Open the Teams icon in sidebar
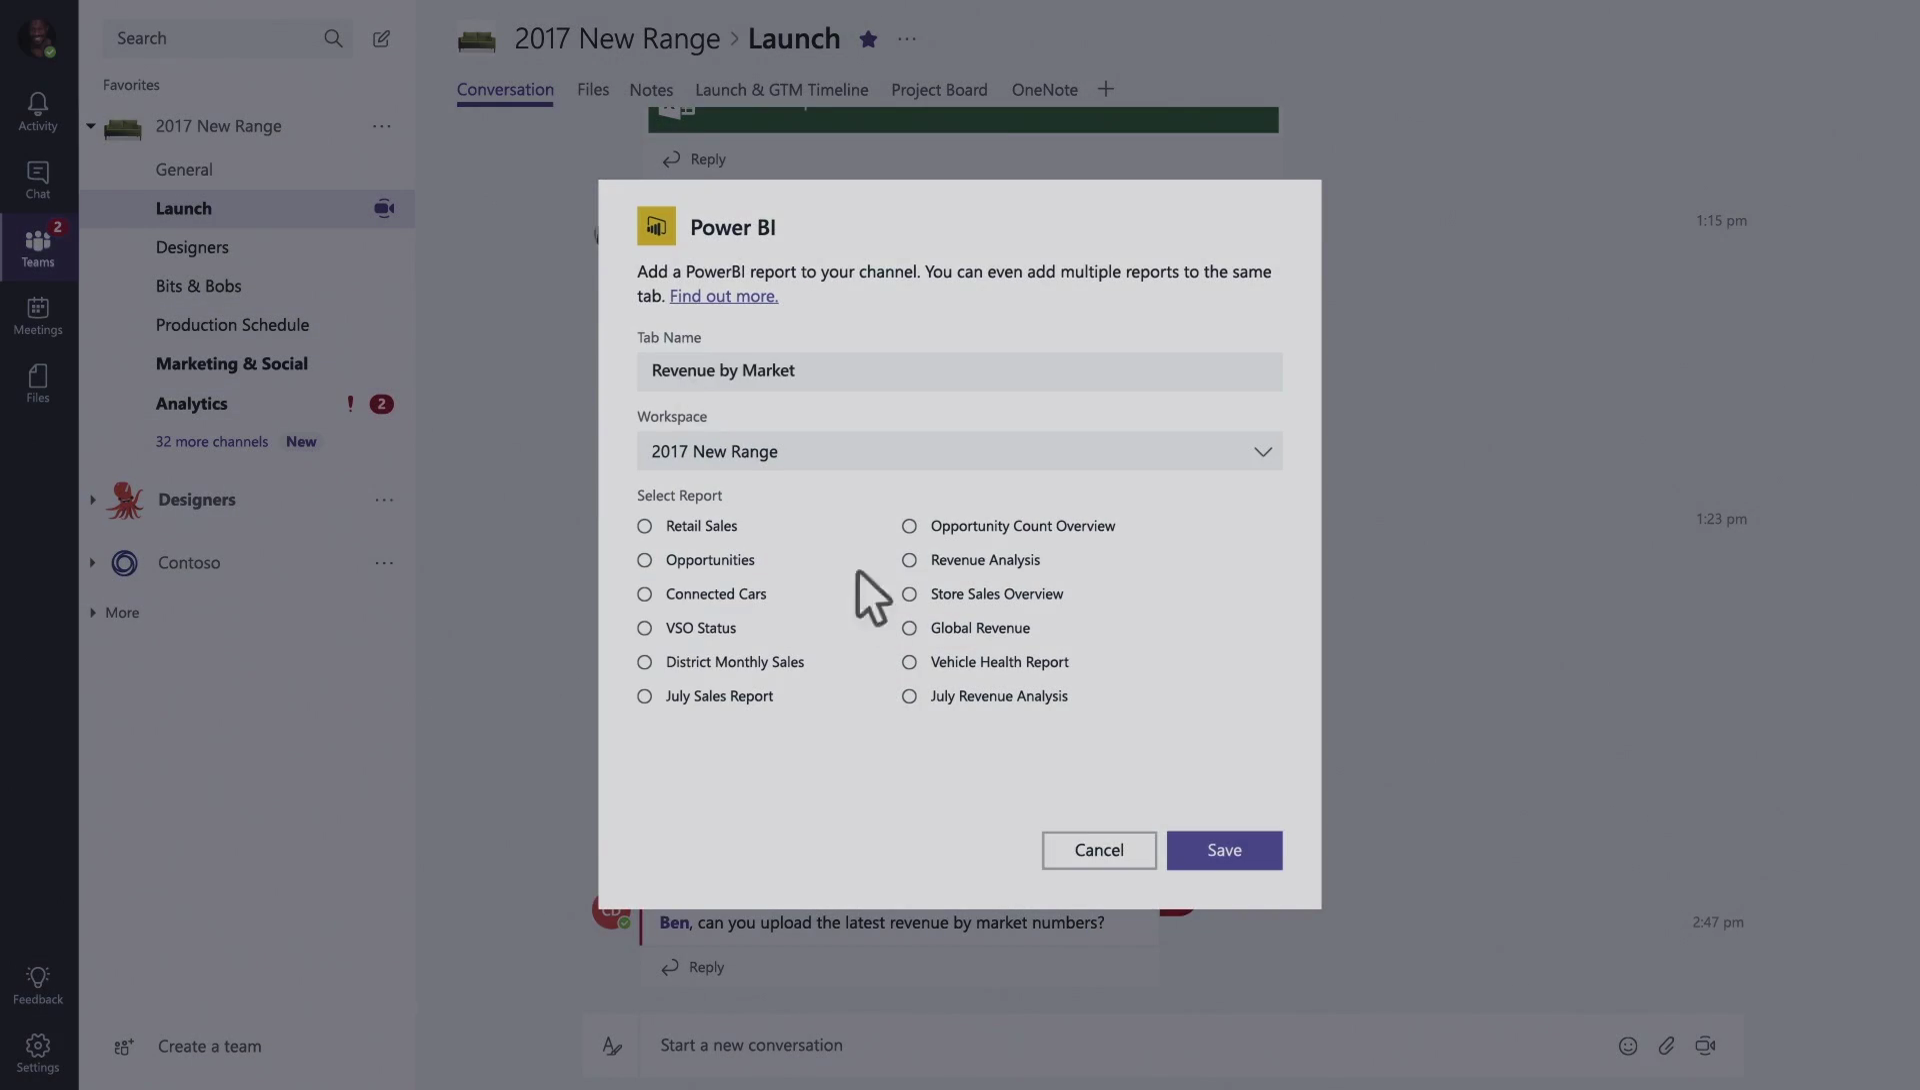The height and width of the screenshot is (1090, 1920). (38, 247)
